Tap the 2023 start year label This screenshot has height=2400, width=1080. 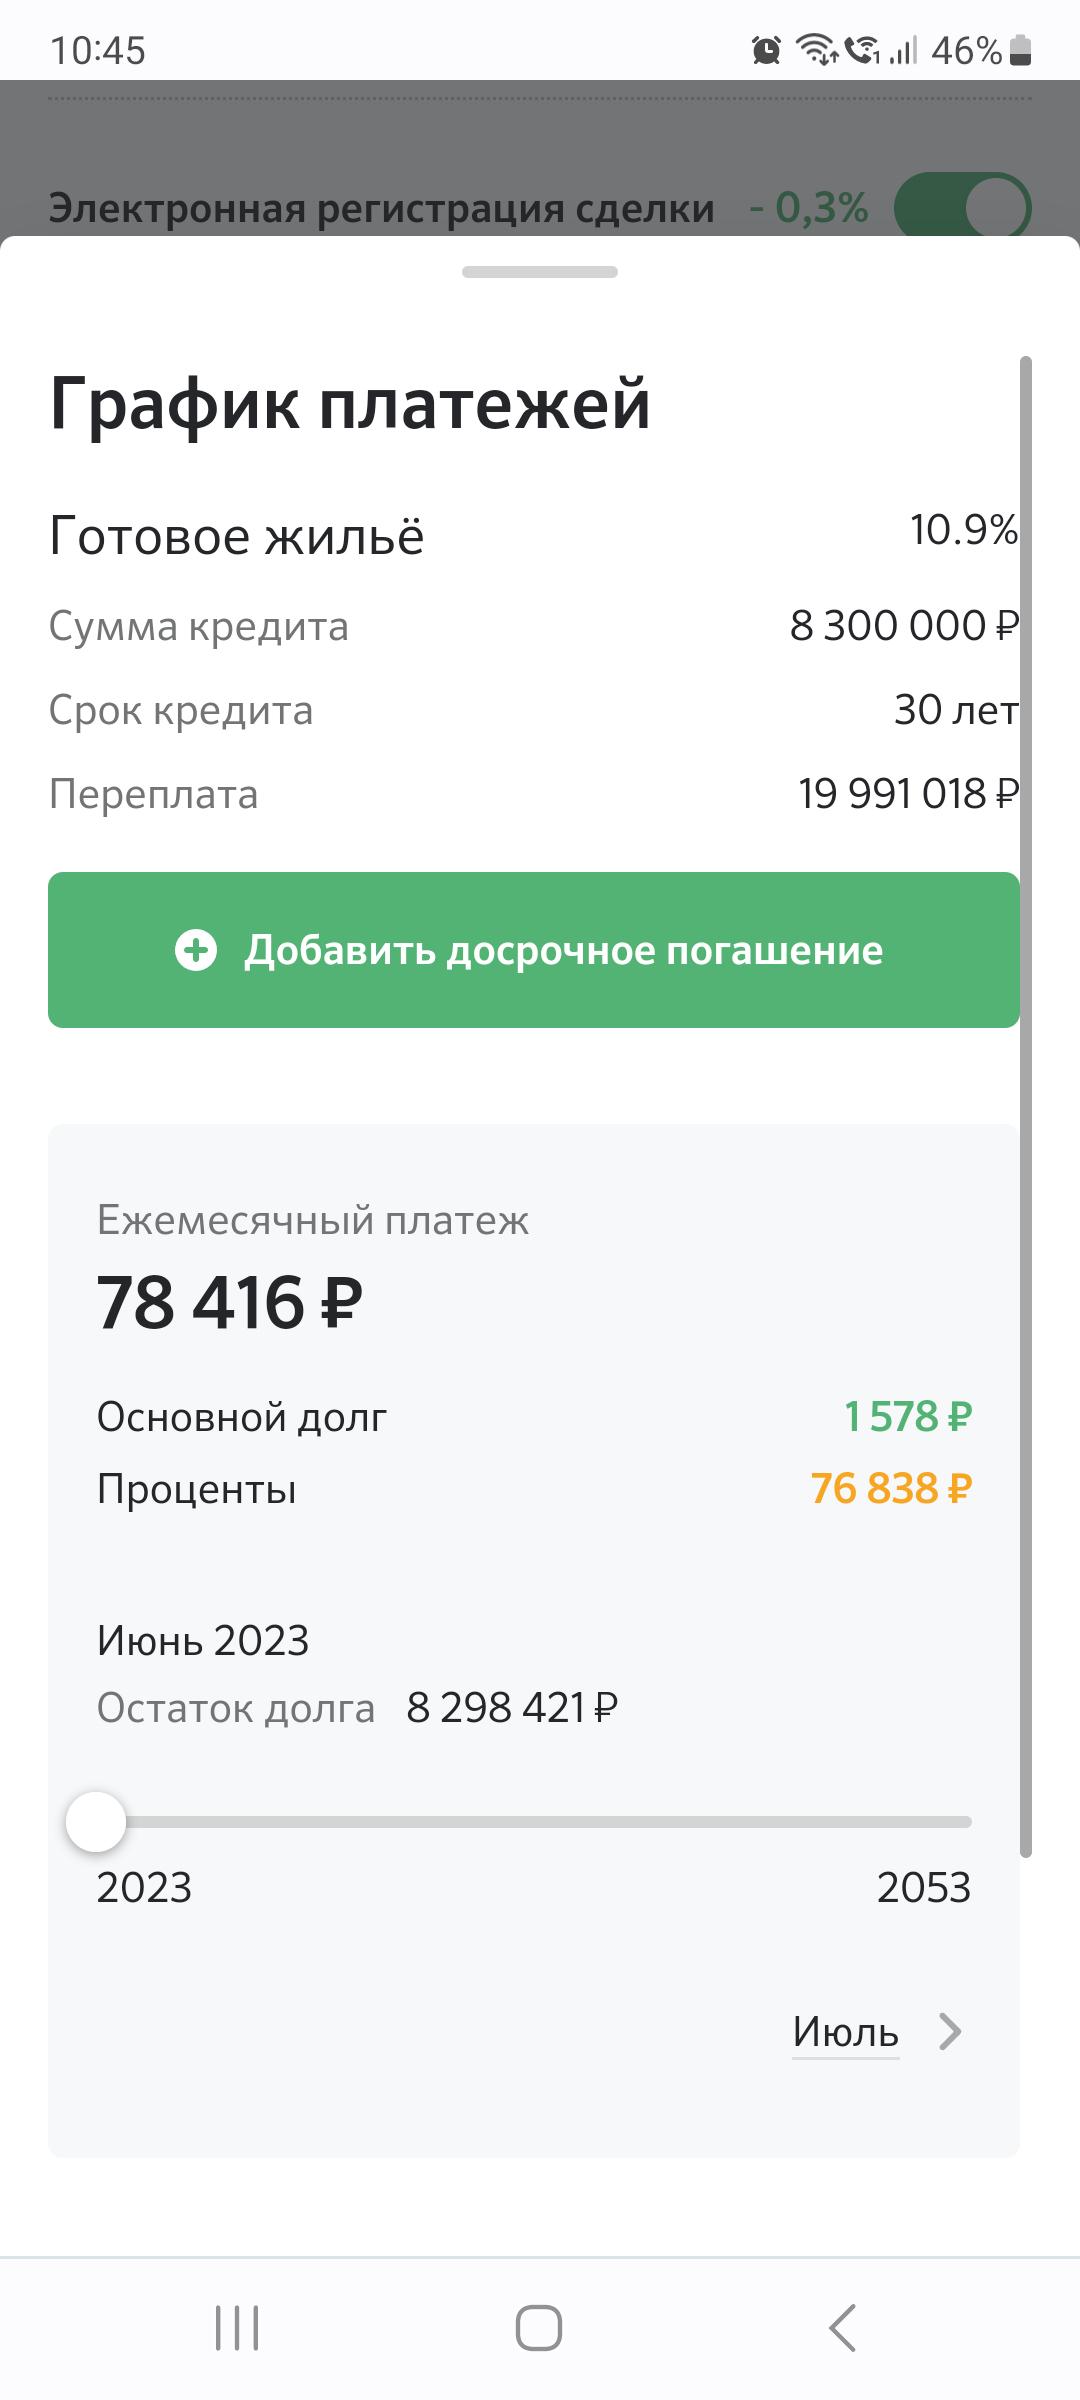coord(144,1888)
